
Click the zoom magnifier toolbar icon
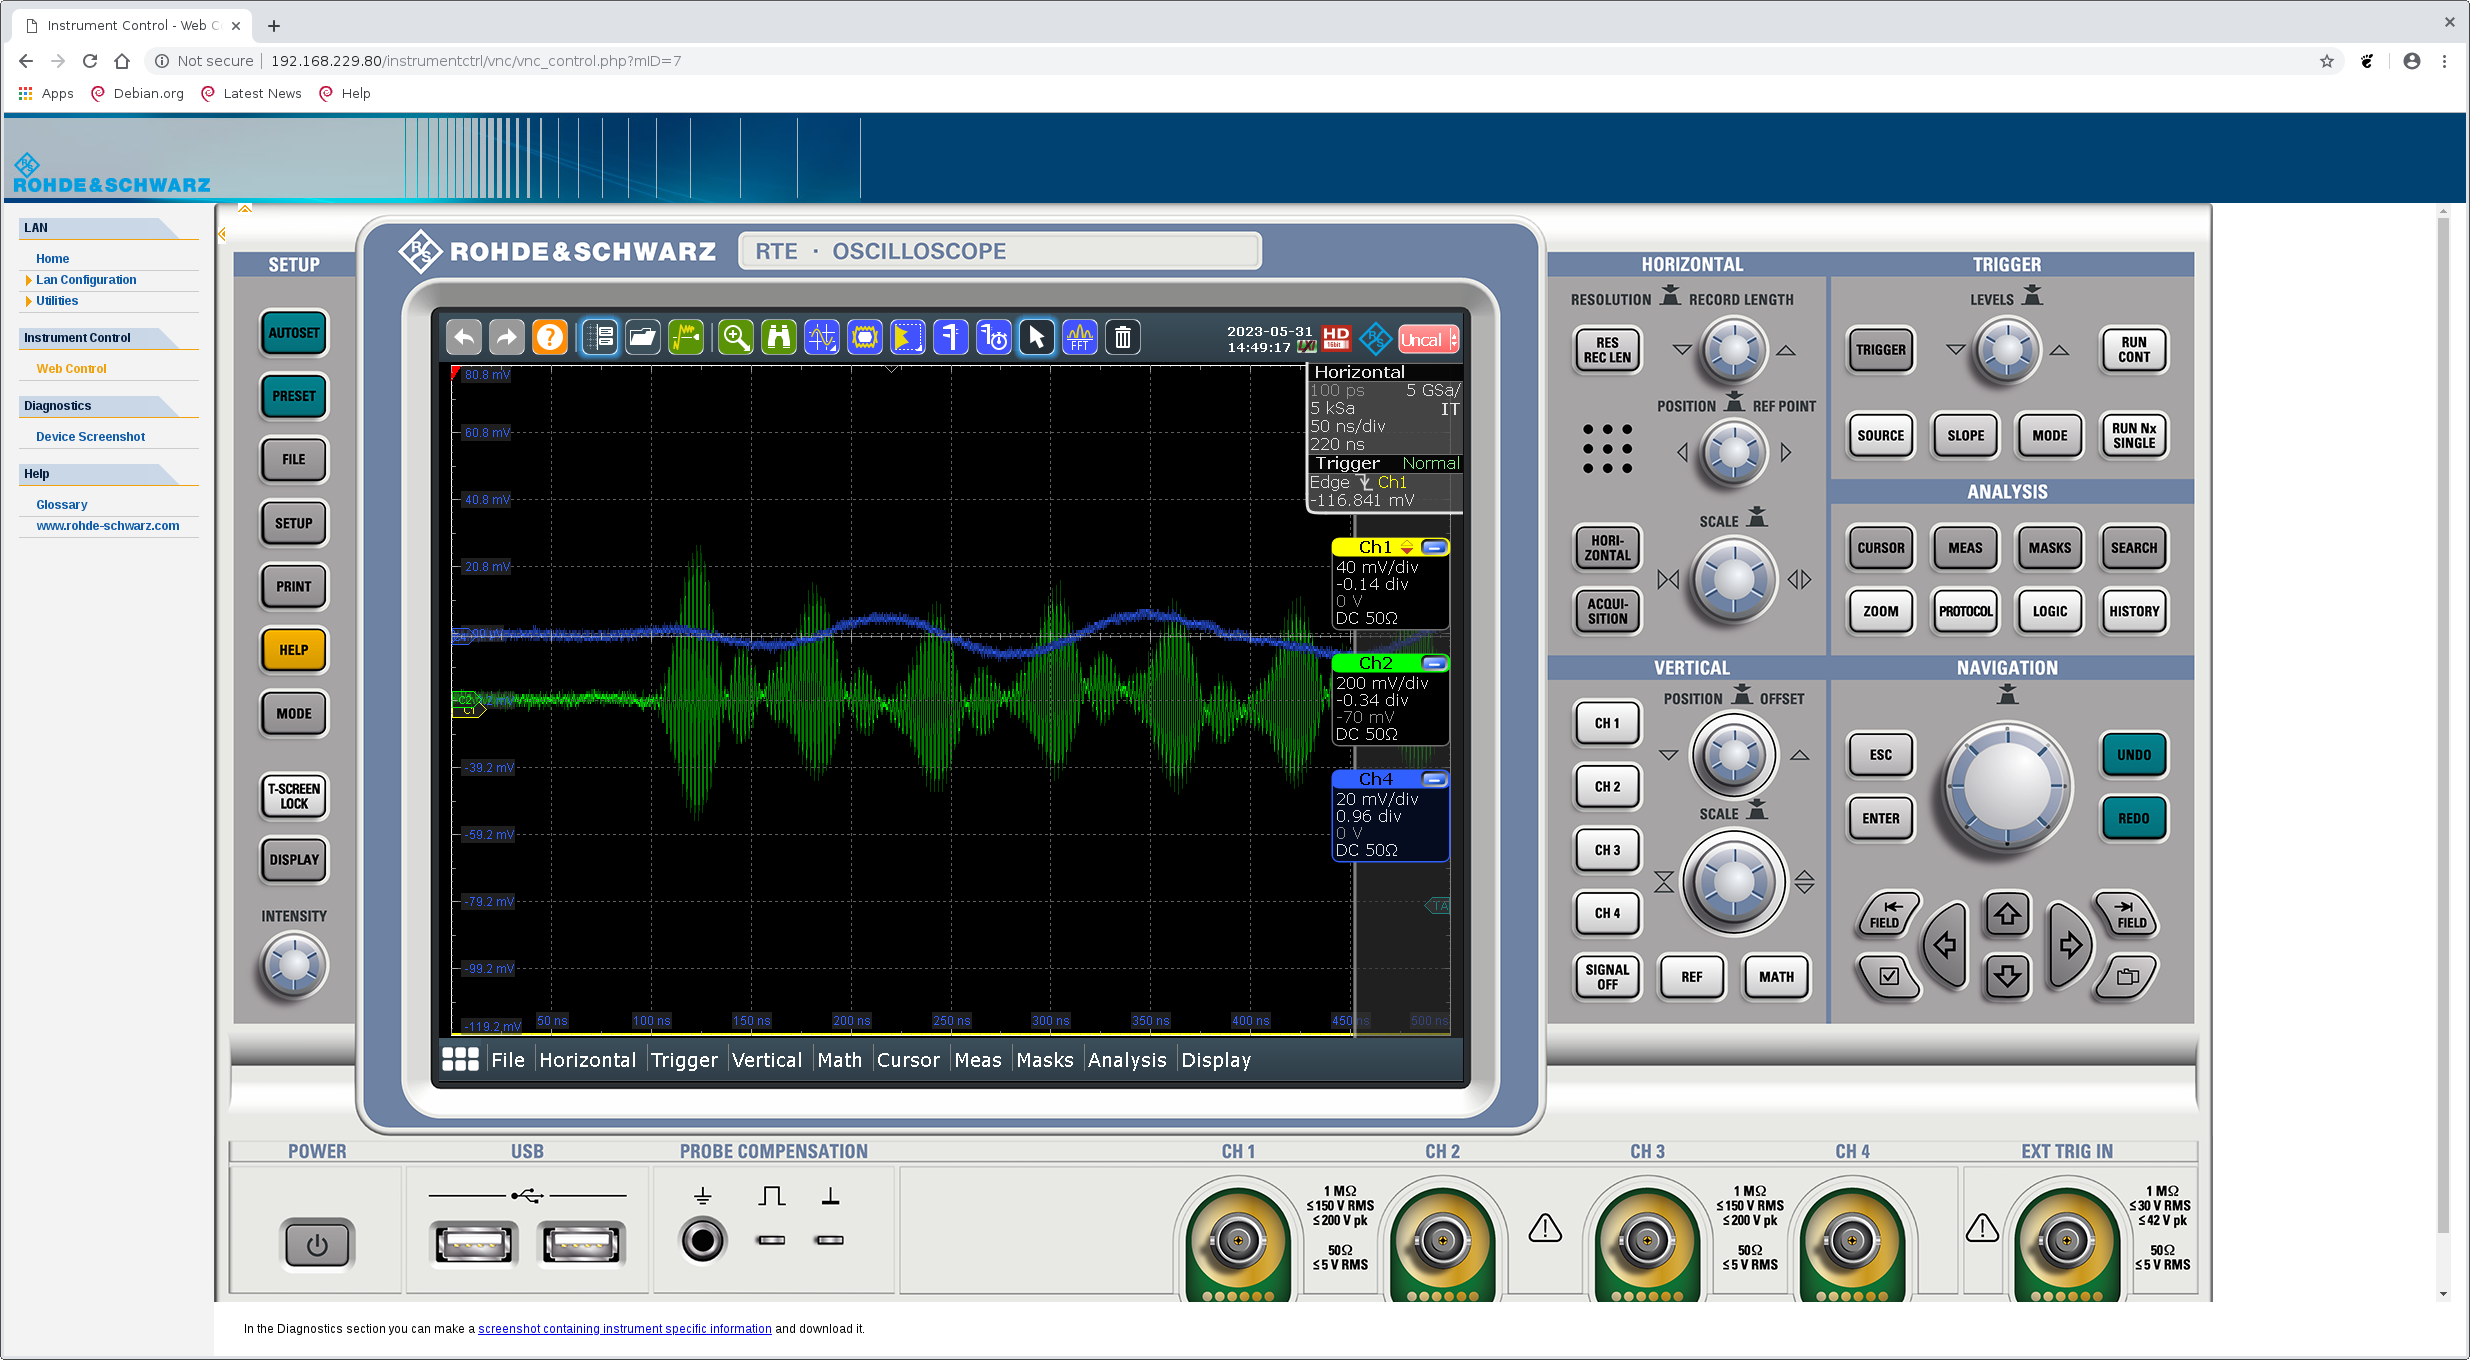(736, 338)
